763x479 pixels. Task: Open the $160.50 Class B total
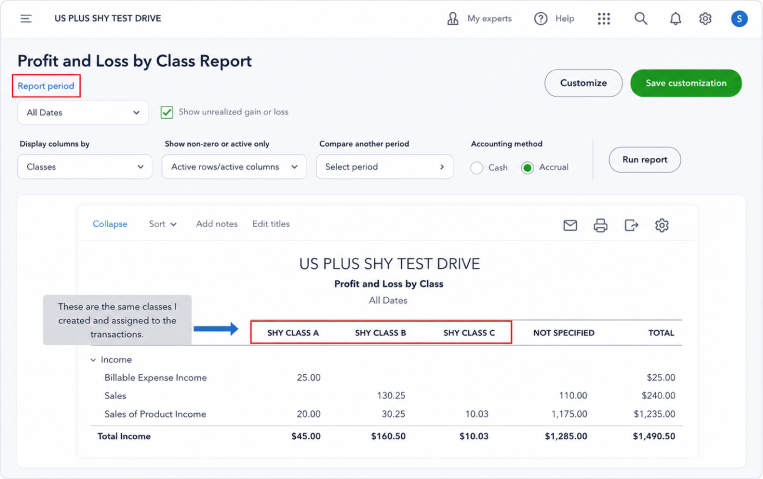coord(388,436)
